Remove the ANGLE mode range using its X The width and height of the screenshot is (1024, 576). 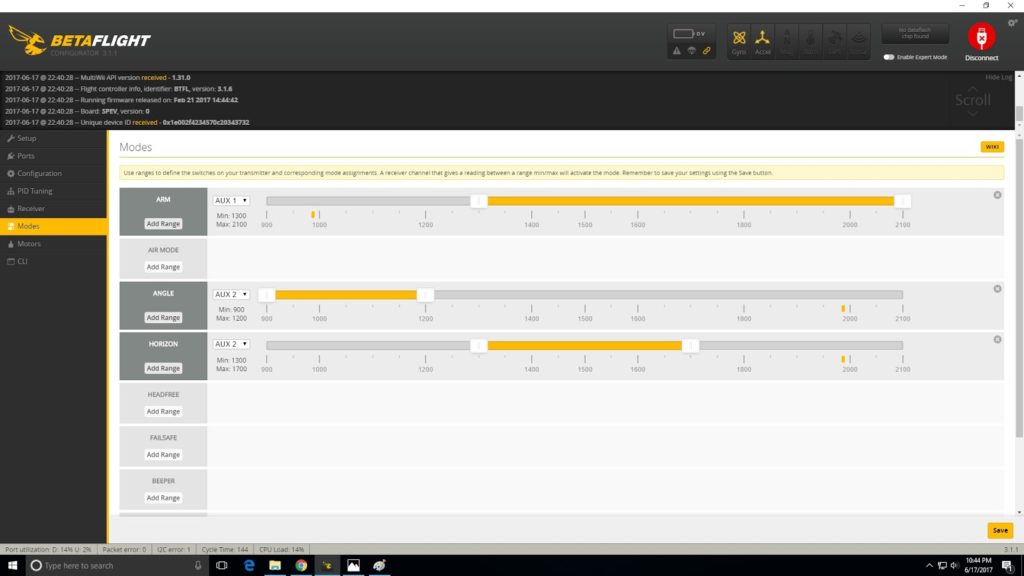pyautogui.click(x=996, y=288)
